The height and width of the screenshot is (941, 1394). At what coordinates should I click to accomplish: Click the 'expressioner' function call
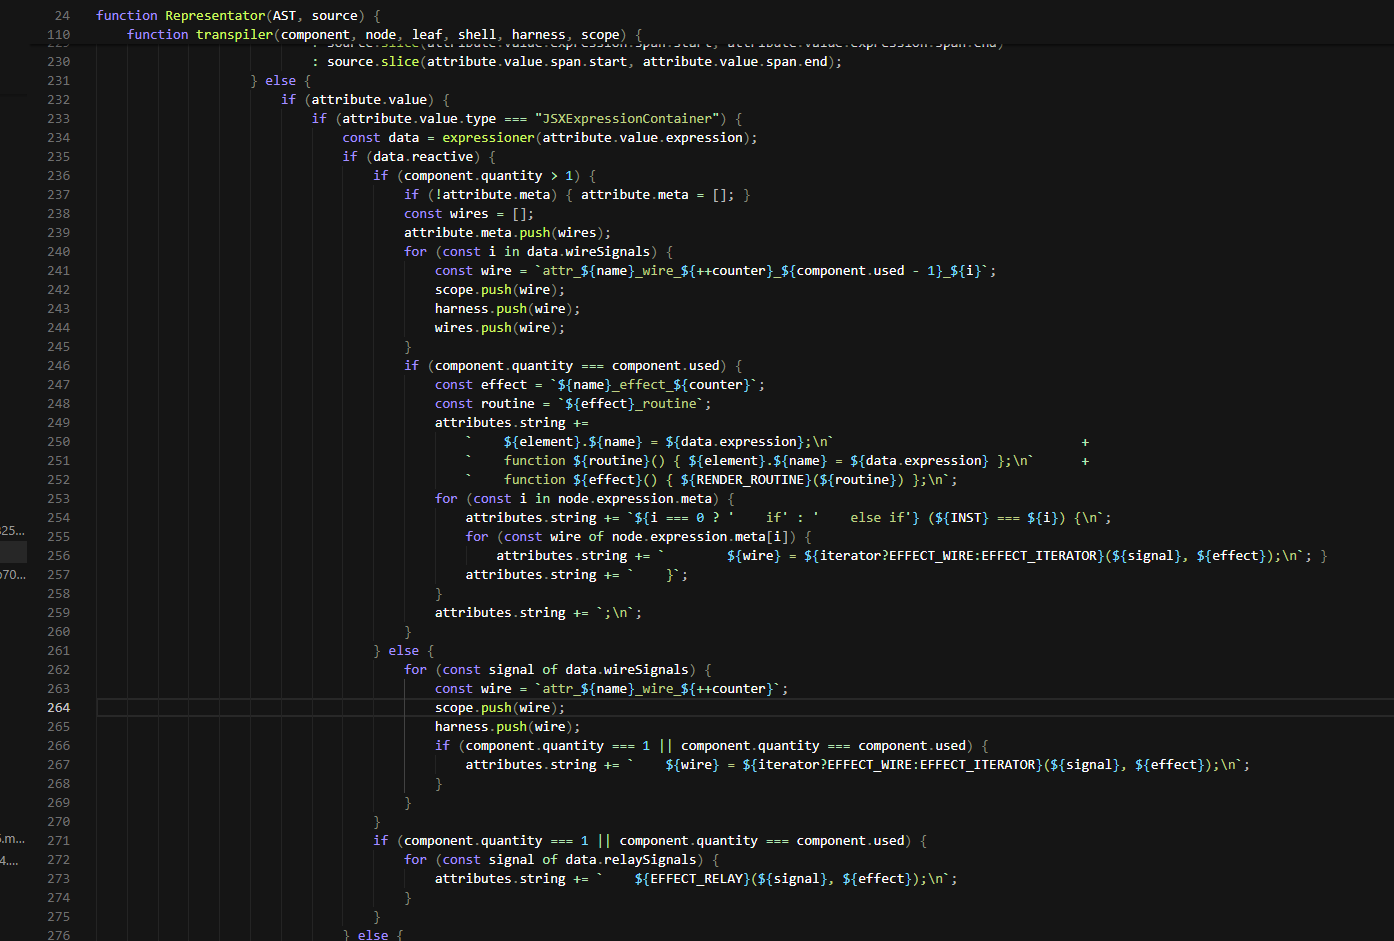tap(489, 137)
